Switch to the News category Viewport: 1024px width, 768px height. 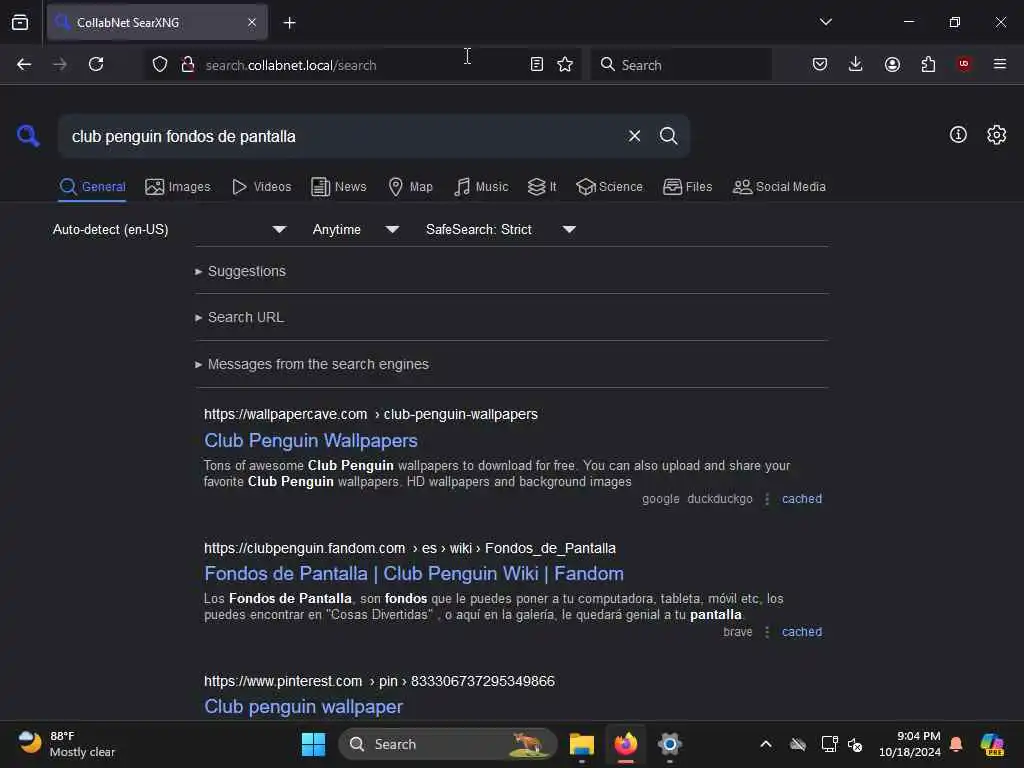[338, 187]
